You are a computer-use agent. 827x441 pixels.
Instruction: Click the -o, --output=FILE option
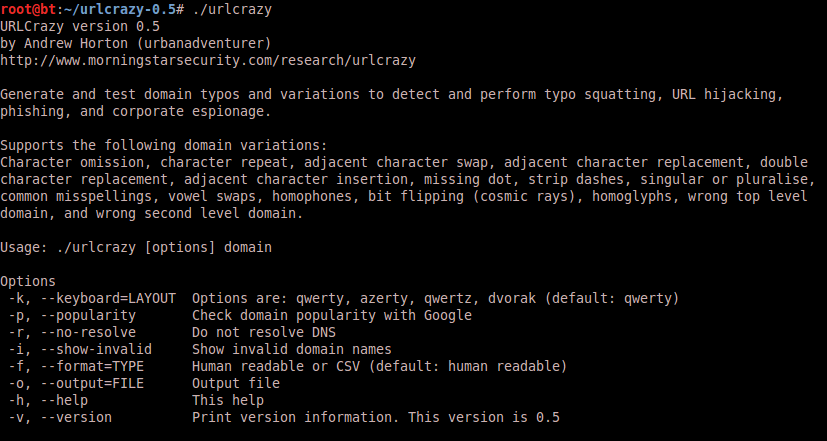pyautogui.click(x=76, y=384)
